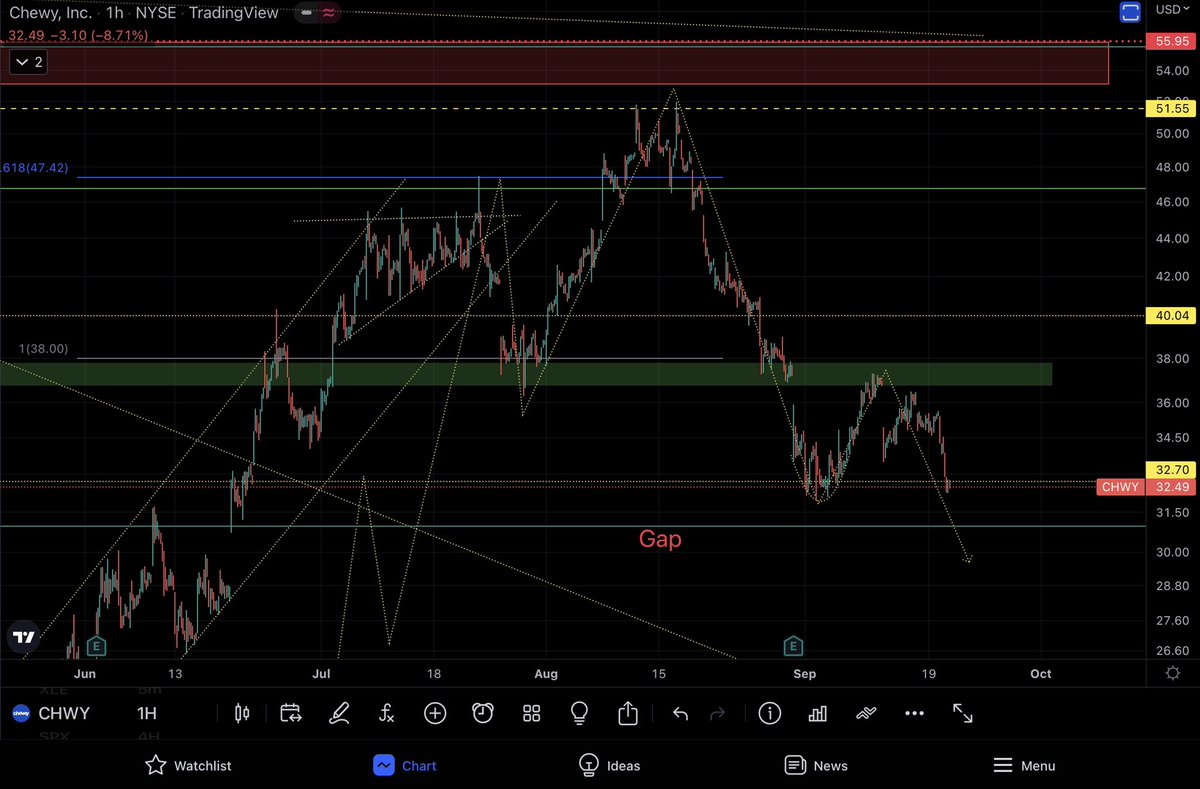This screenshot has width=1200, height=789.
Task: Click the lightbulb icon in chart toolbar
Action: pos(579,713)
